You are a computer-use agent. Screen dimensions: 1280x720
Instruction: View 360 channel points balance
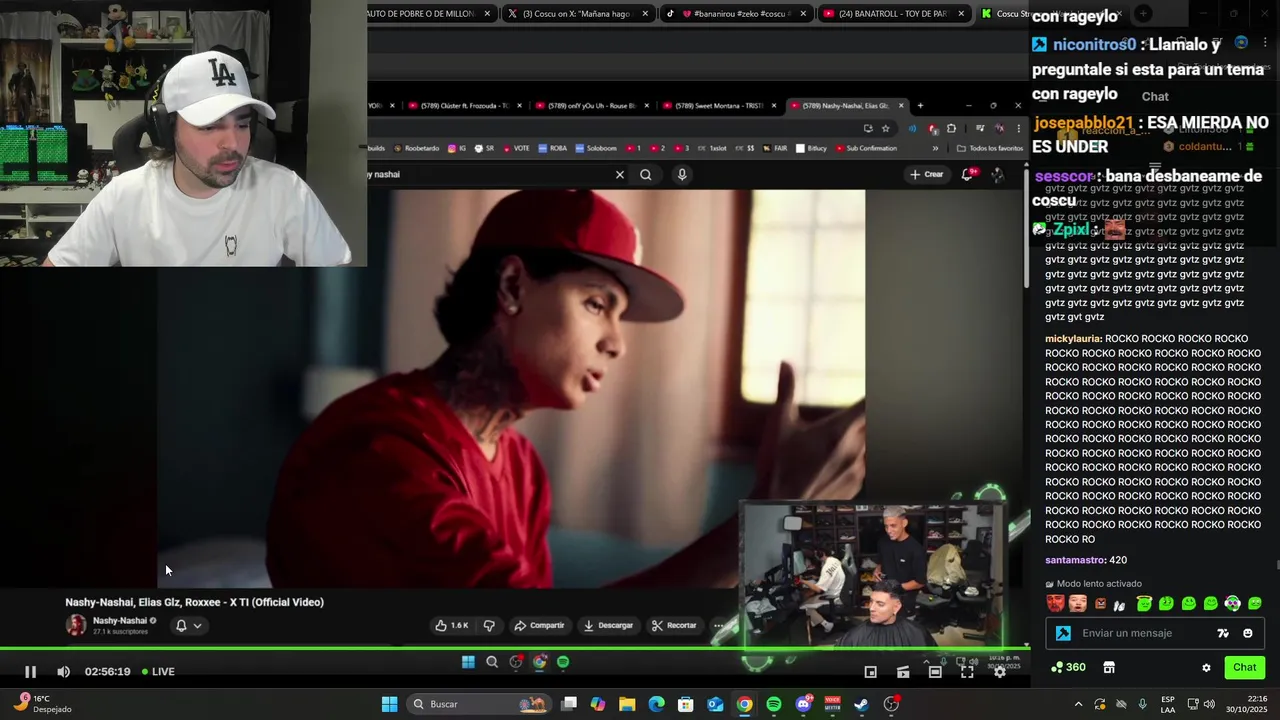click(x=1068, y=667)
